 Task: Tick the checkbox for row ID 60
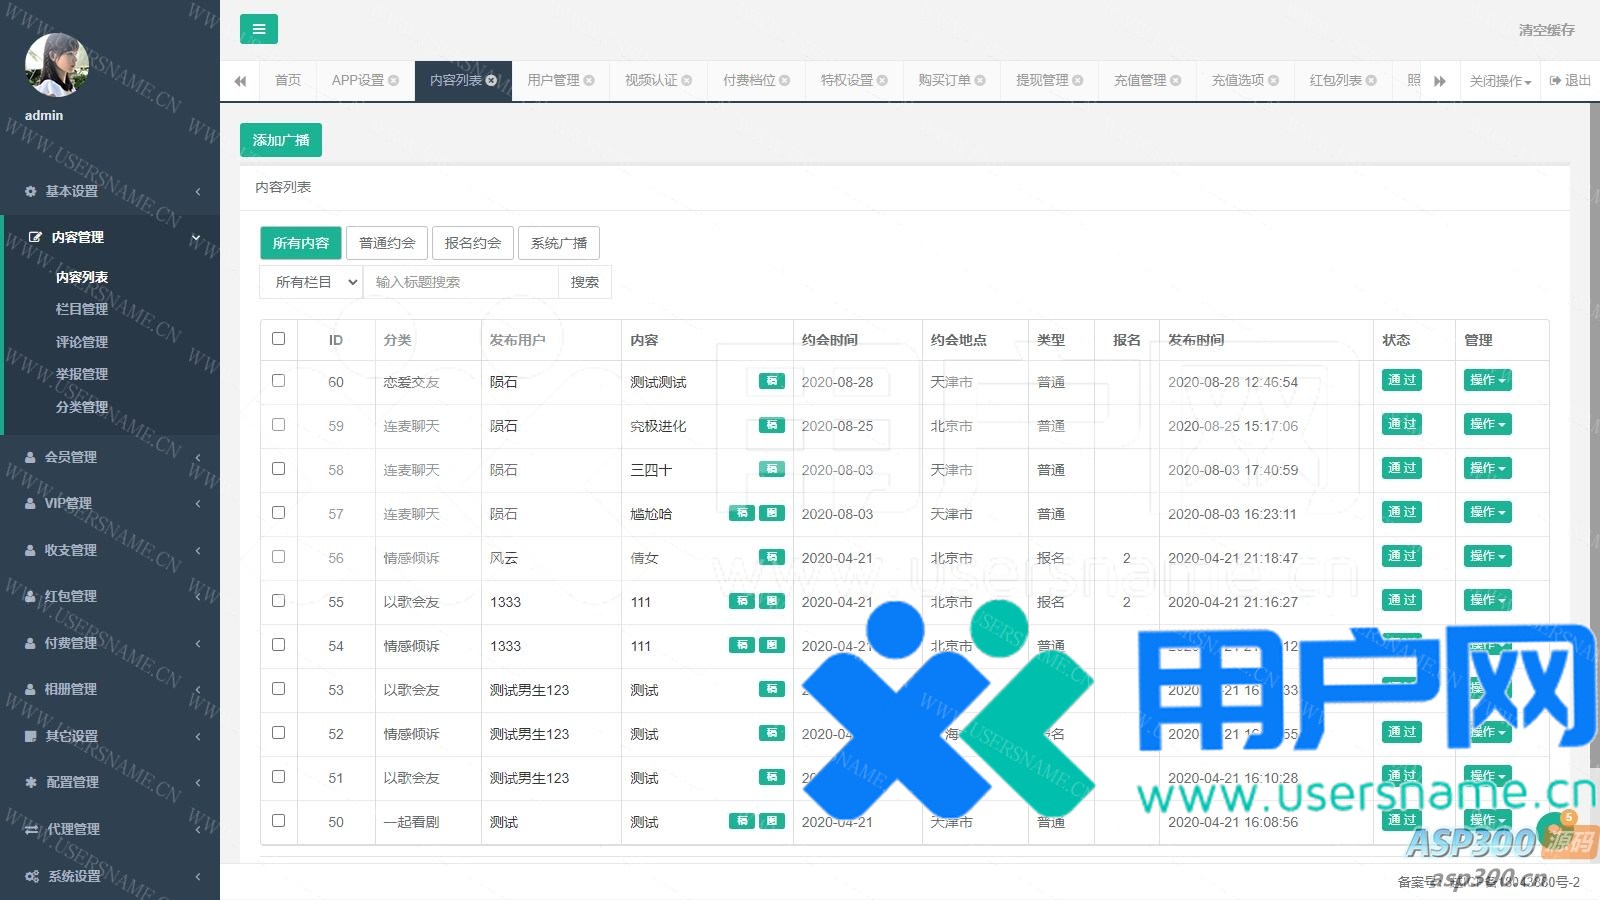point(278,381)
